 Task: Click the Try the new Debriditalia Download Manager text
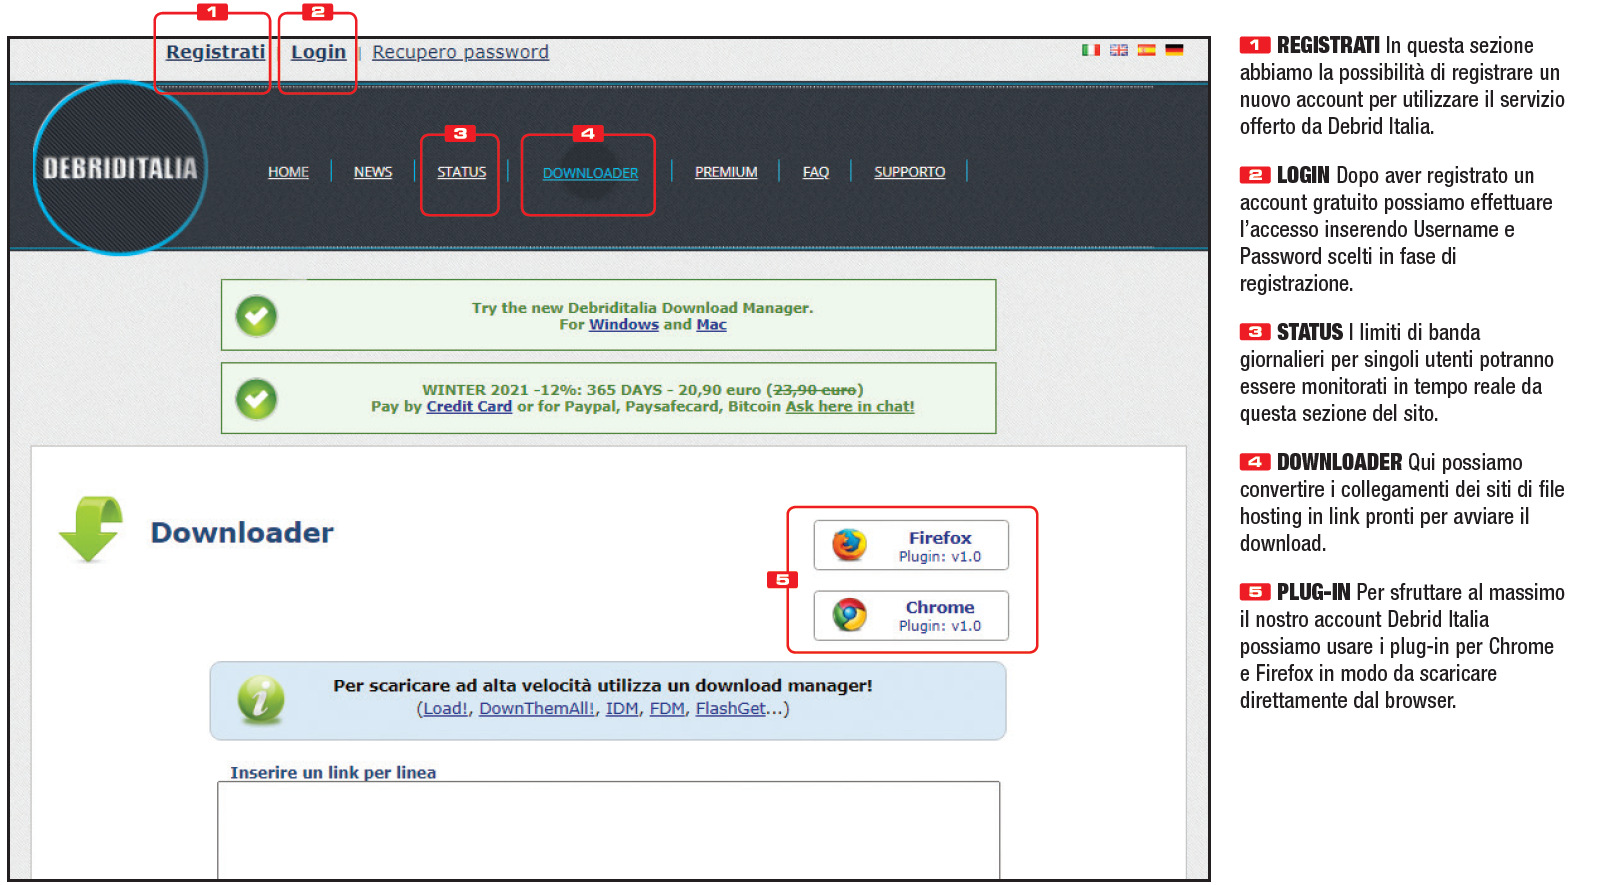pos(643,308)
